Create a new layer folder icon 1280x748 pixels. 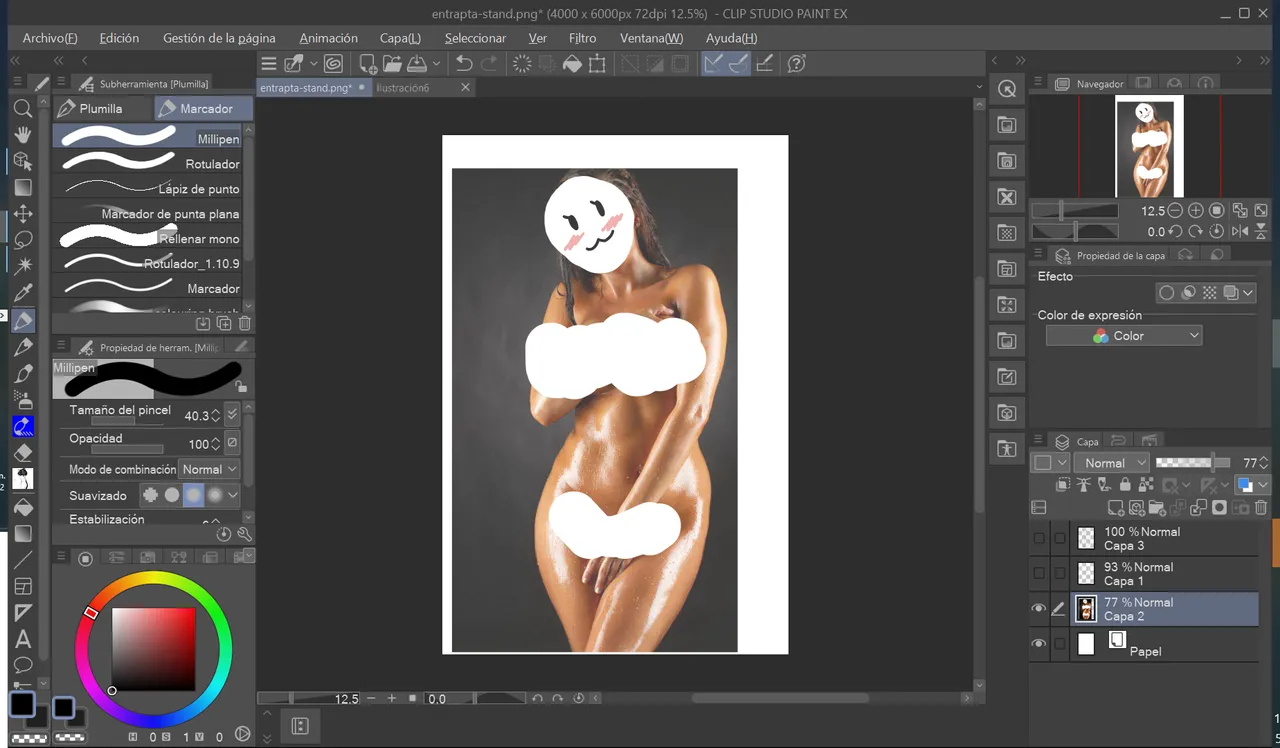(1157, 508)
